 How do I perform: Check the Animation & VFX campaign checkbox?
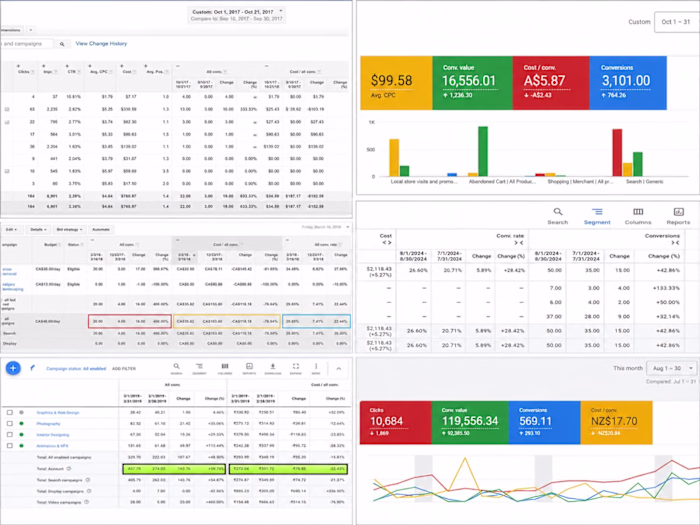(x=10, y=446)
